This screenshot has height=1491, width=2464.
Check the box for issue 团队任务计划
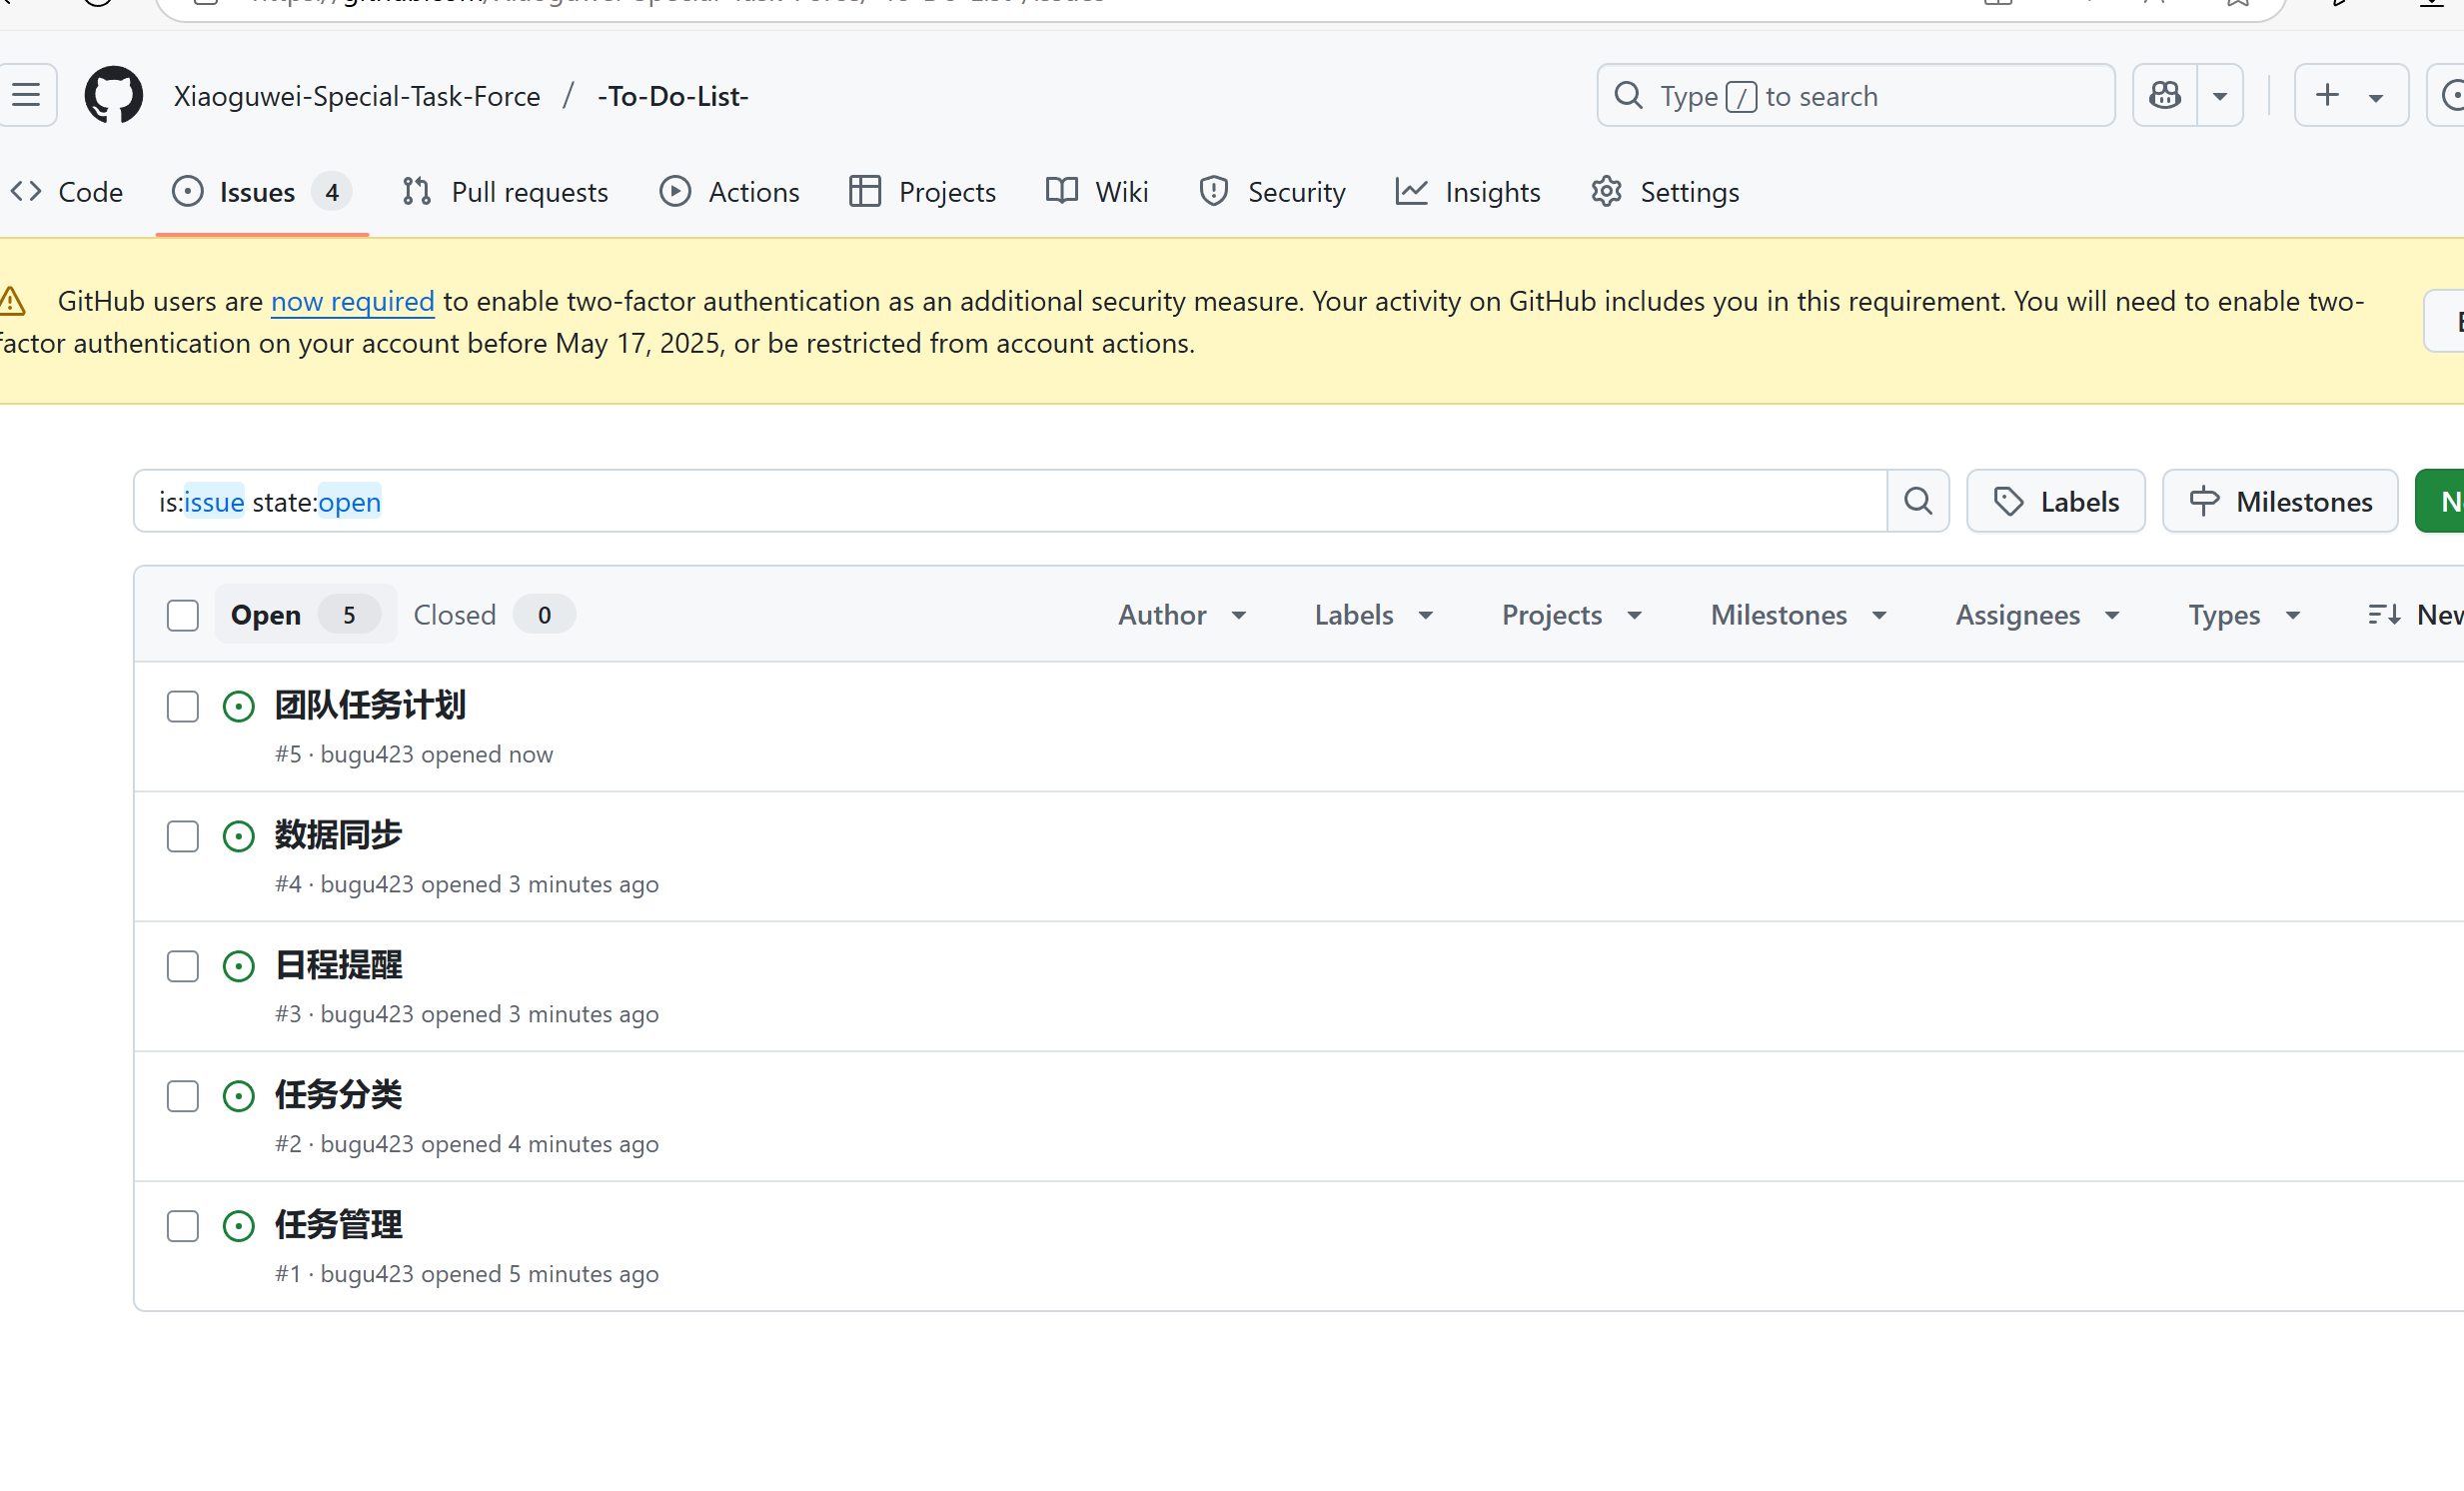point(183,706)
